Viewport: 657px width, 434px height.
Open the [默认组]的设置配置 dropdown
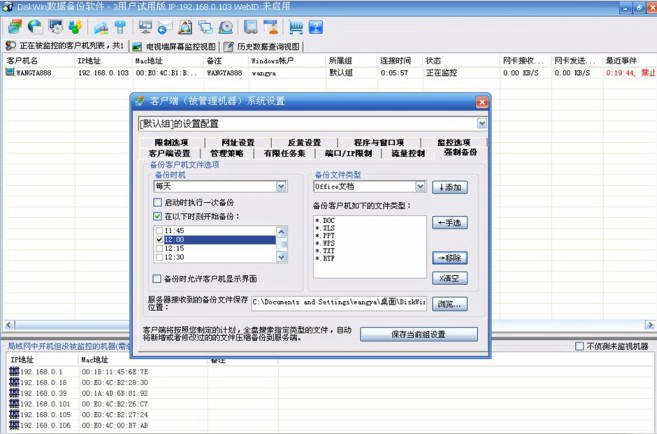coord(482,124)
